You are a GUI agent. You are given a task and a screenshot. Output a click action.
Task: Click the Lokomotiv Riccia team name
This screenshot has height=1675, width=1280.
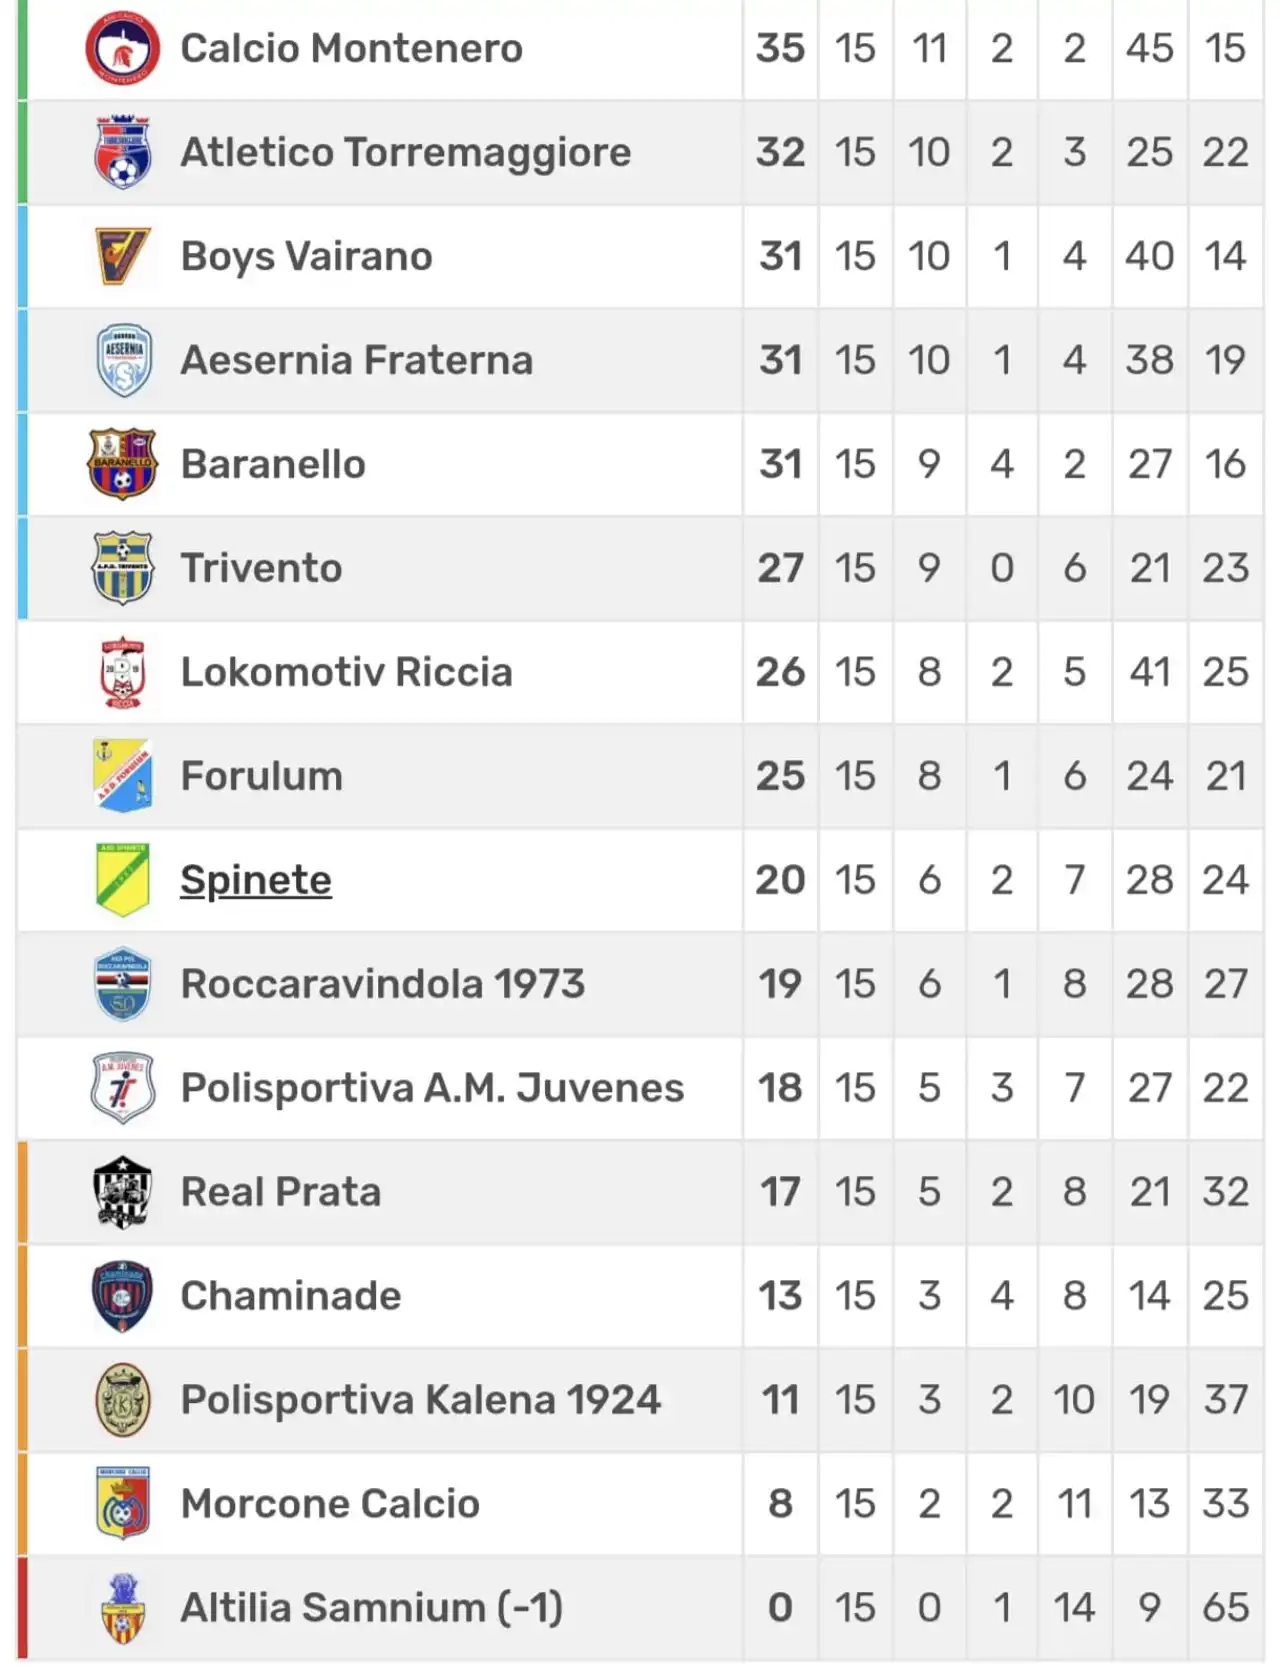(346, 672)
